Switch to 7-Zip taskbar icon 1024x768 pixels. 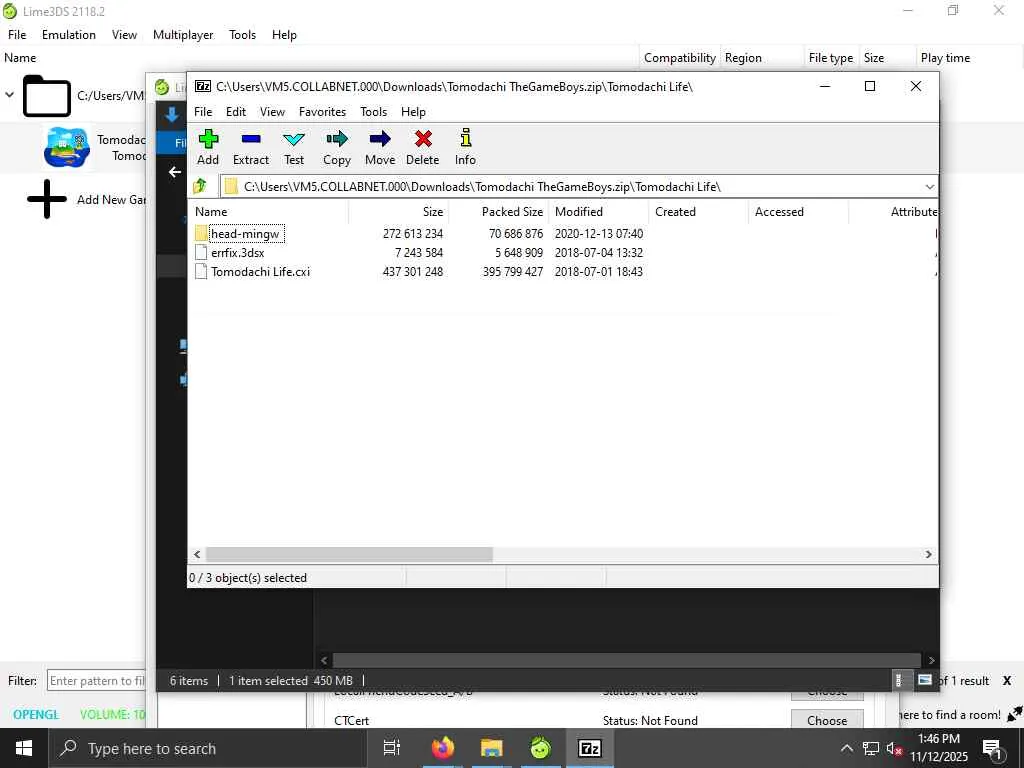[x=590, y=748]
